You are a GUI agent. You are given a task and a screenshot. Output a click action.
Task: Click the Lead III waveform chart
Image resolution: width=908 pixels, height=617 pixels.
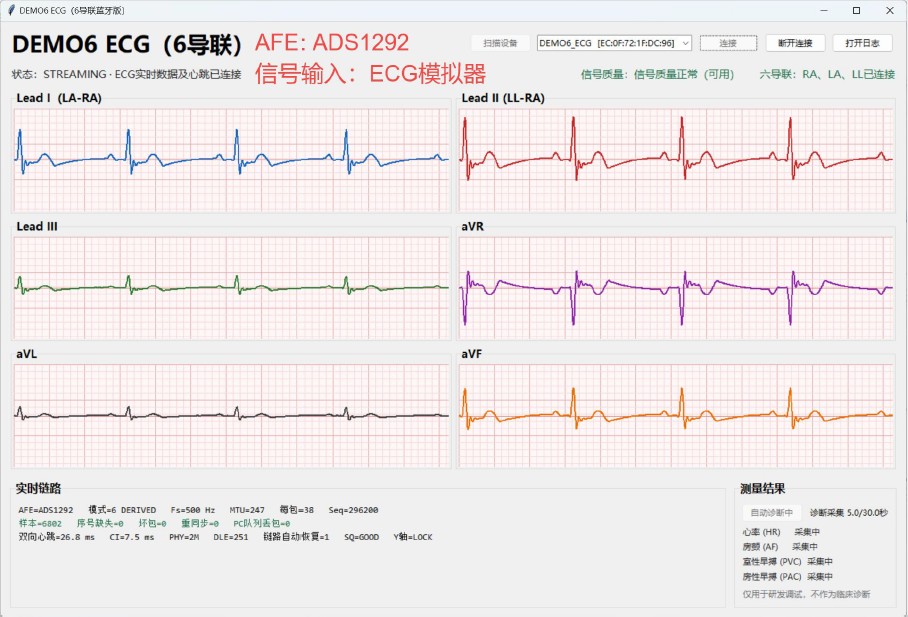(x=232, y=288)
